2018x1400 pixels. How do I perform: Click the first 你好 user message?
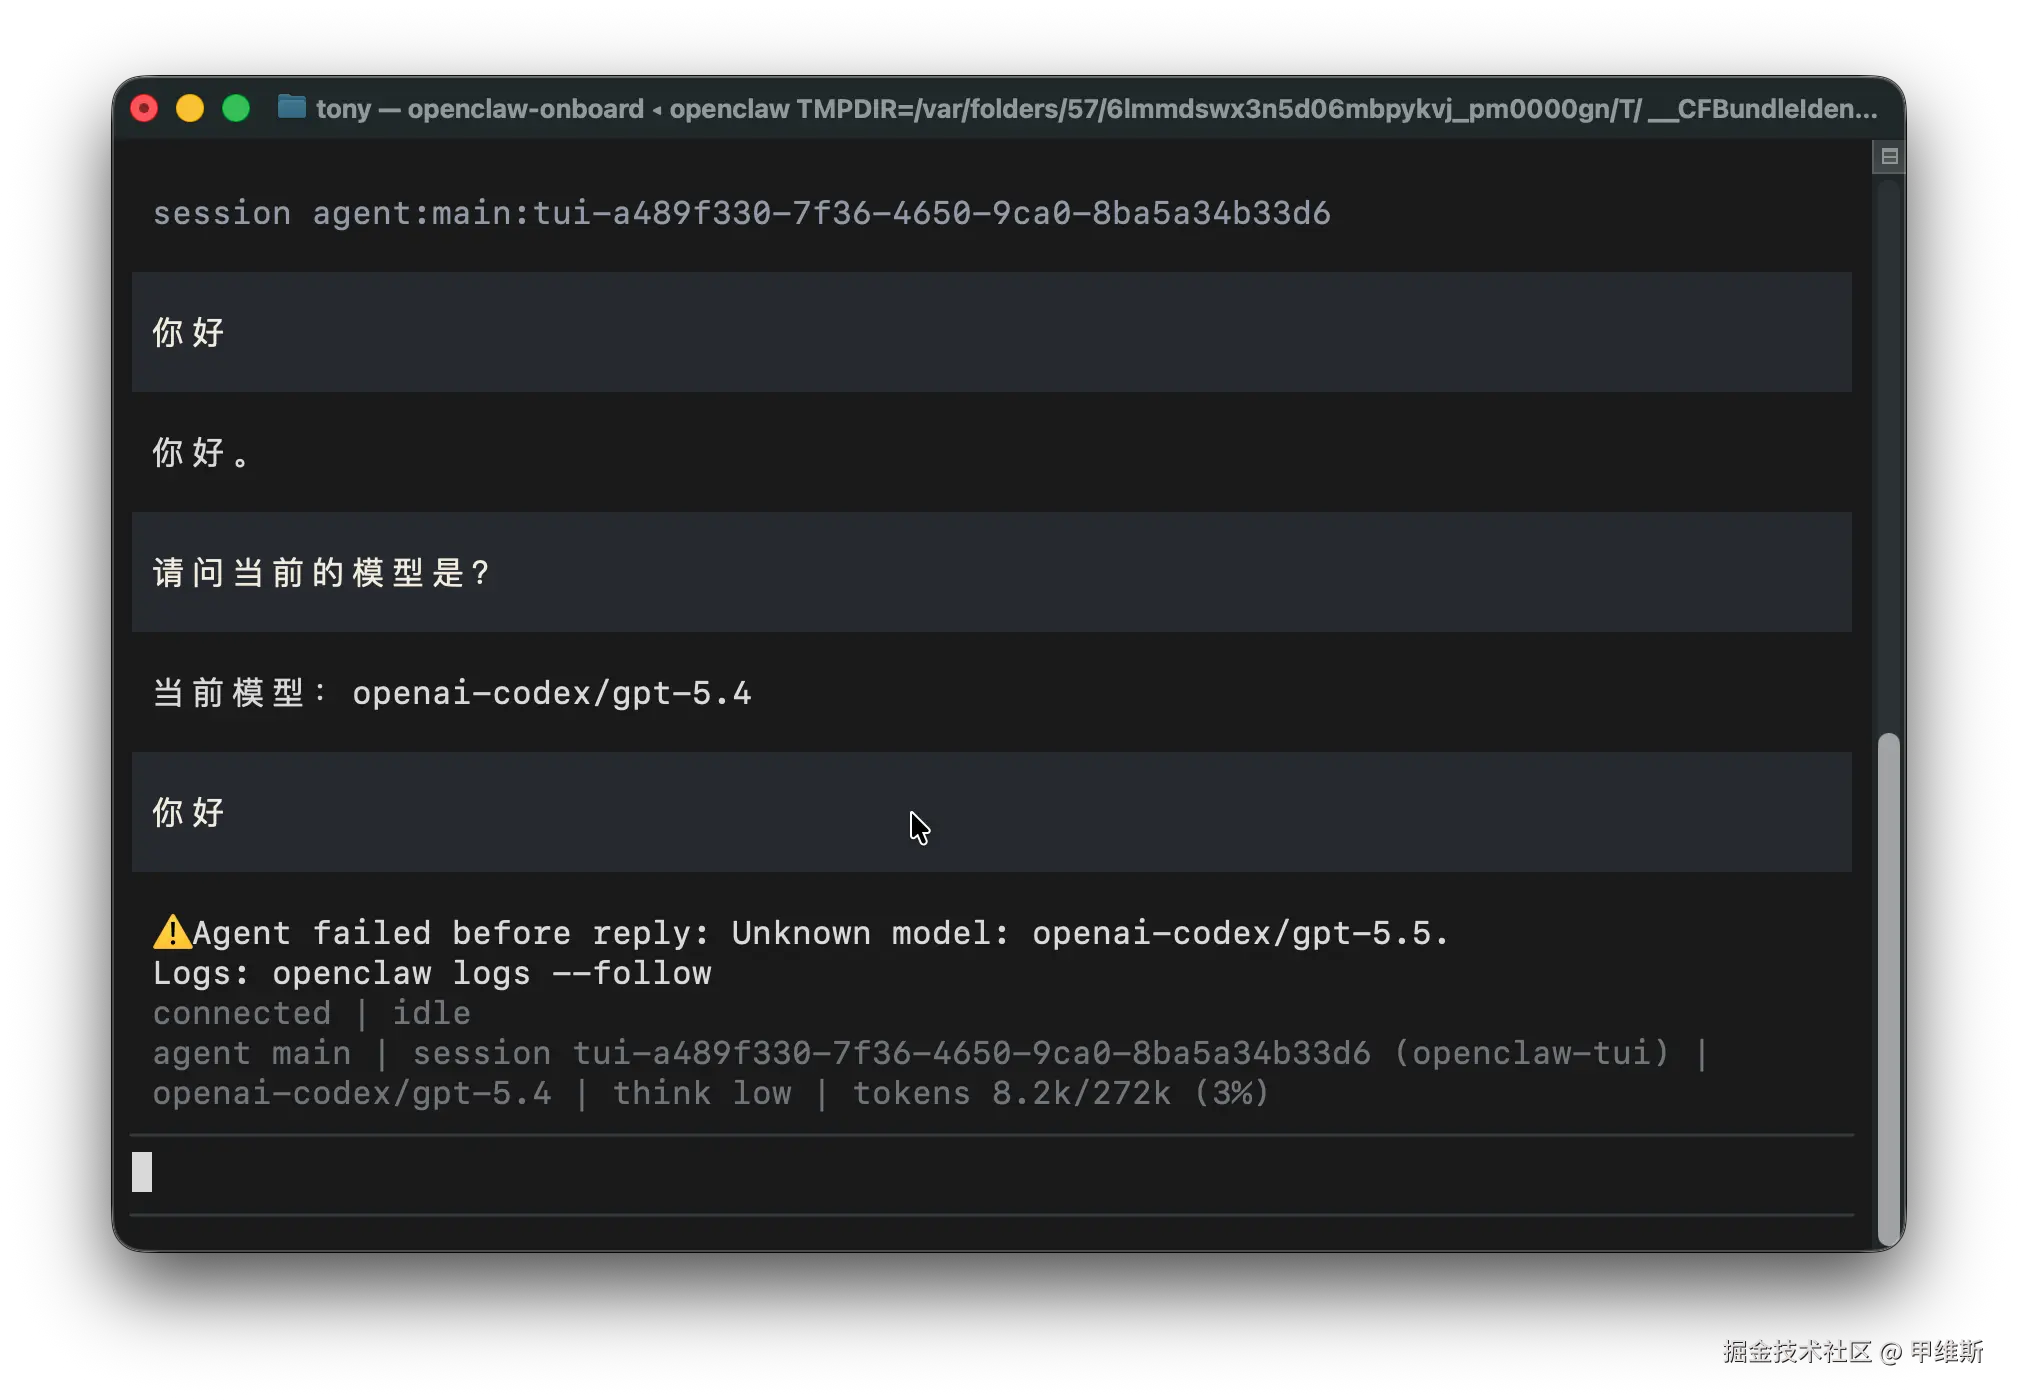[x=189, y=332]
